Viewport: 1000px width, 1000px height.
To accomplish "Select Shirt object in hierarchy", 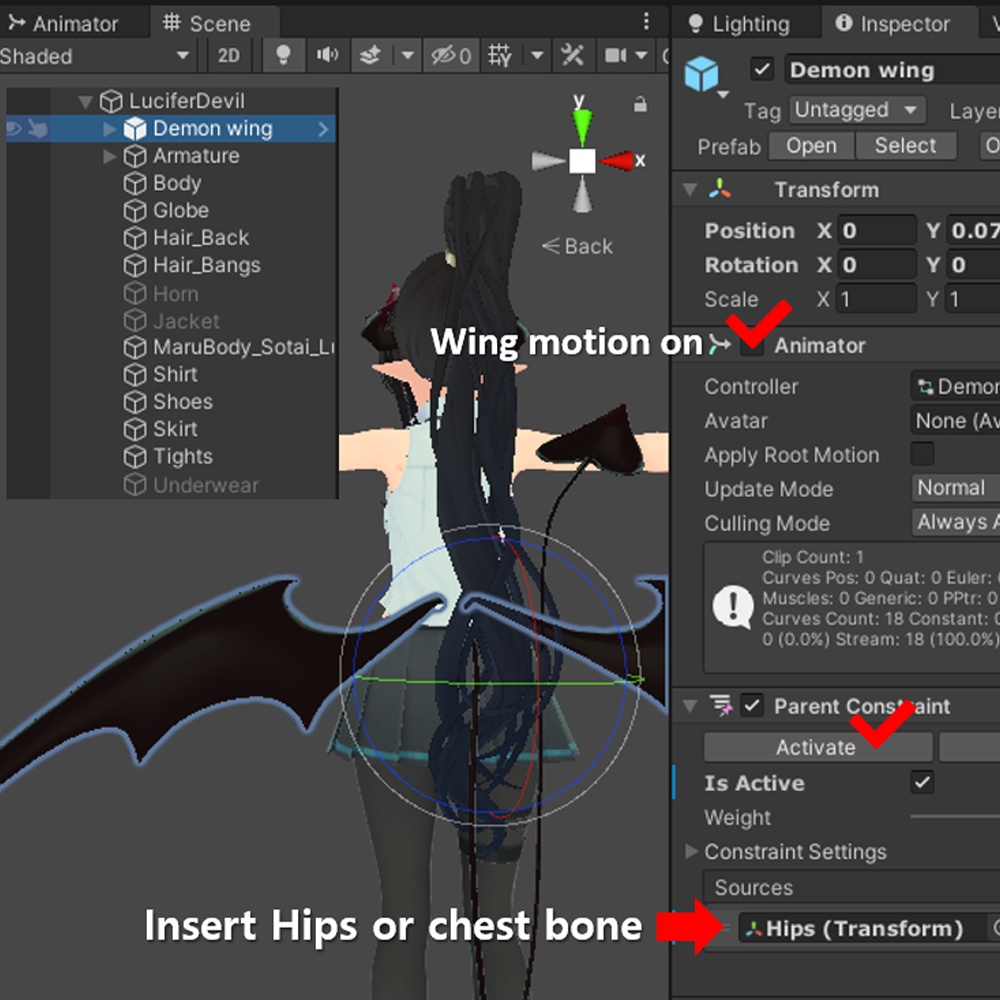I will 175,374.
